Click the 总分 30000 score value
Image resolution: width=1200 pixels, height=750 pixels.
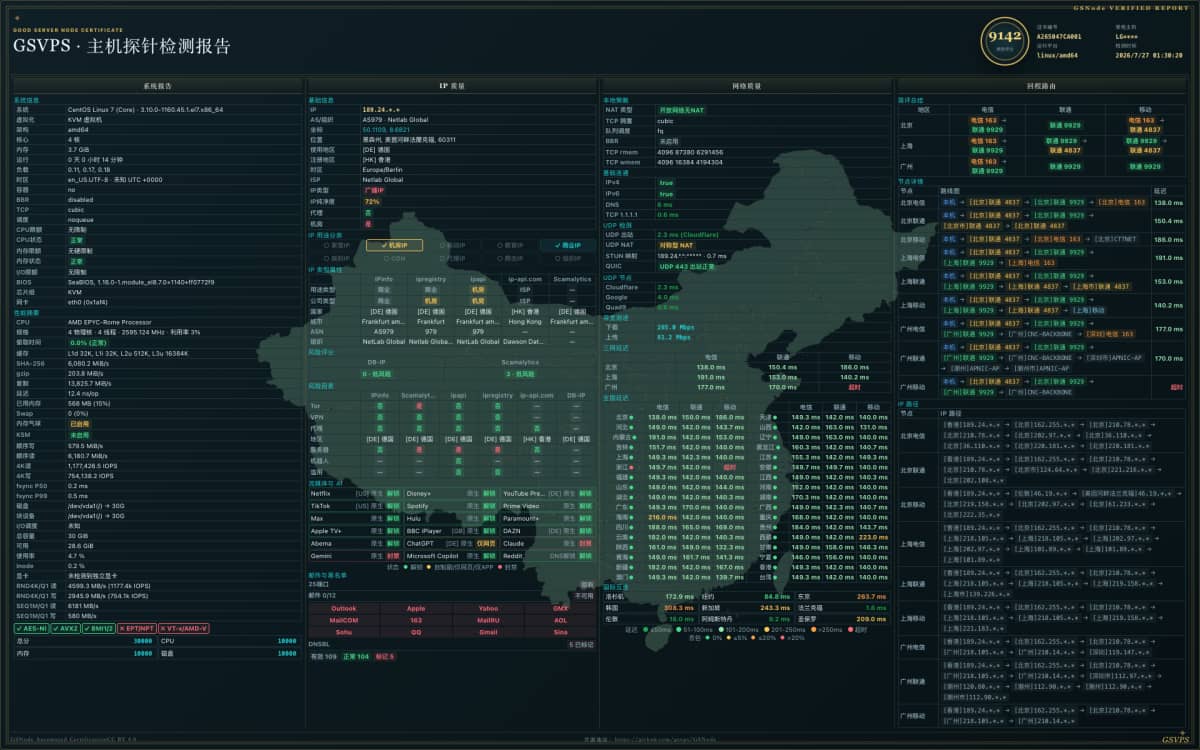tap(144, 641)
